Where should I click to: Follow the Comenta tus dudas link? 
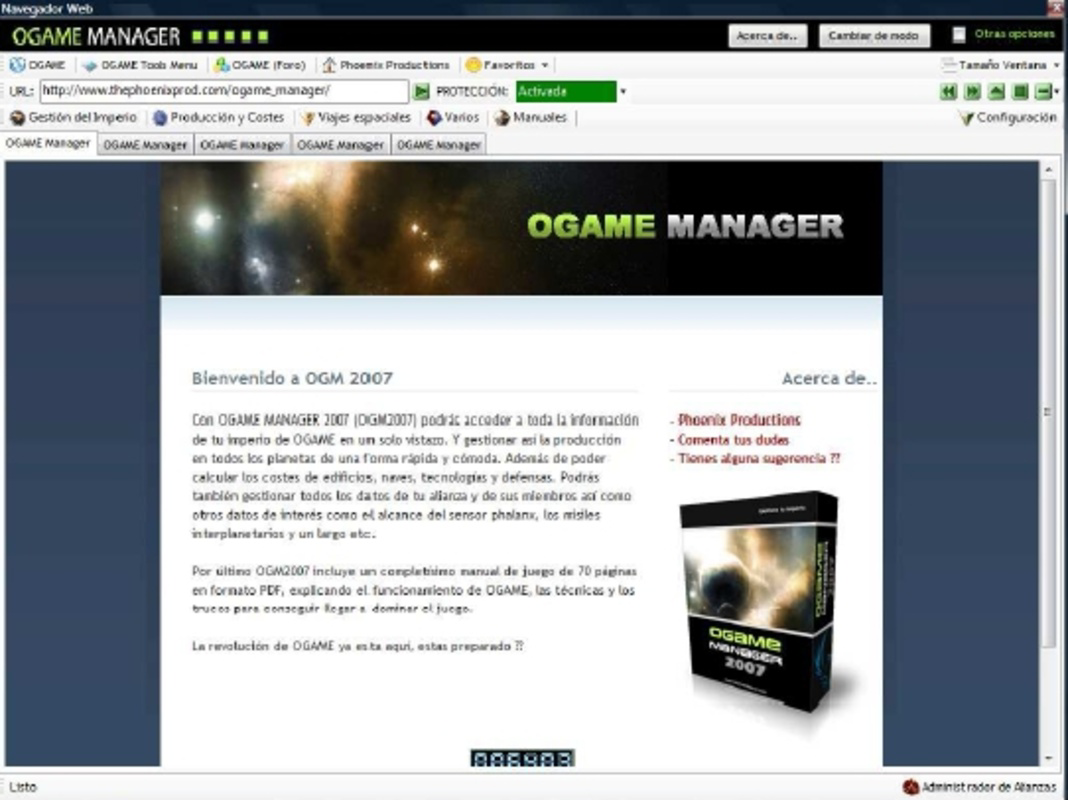pos(734,440)
